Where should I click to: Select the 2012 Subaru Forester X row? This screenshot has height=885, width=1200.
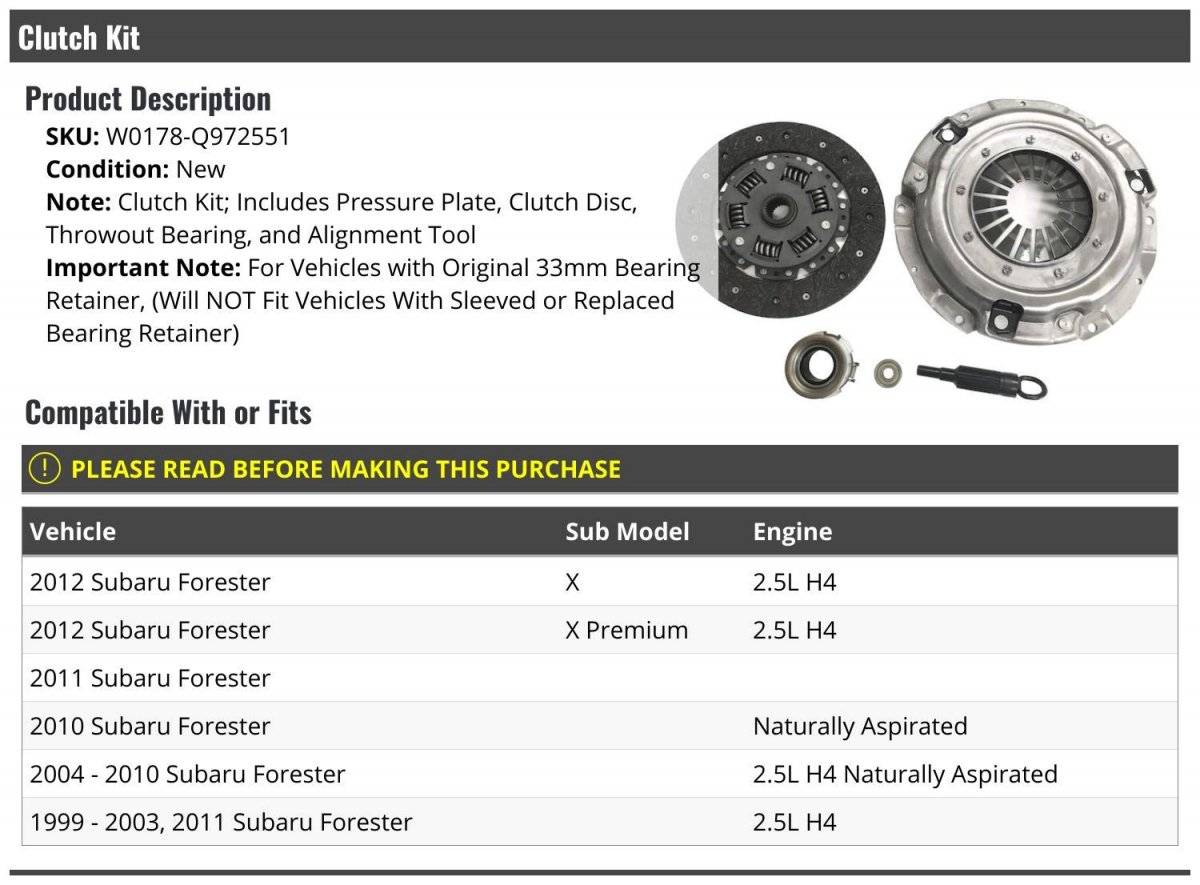tap(150, 582)
